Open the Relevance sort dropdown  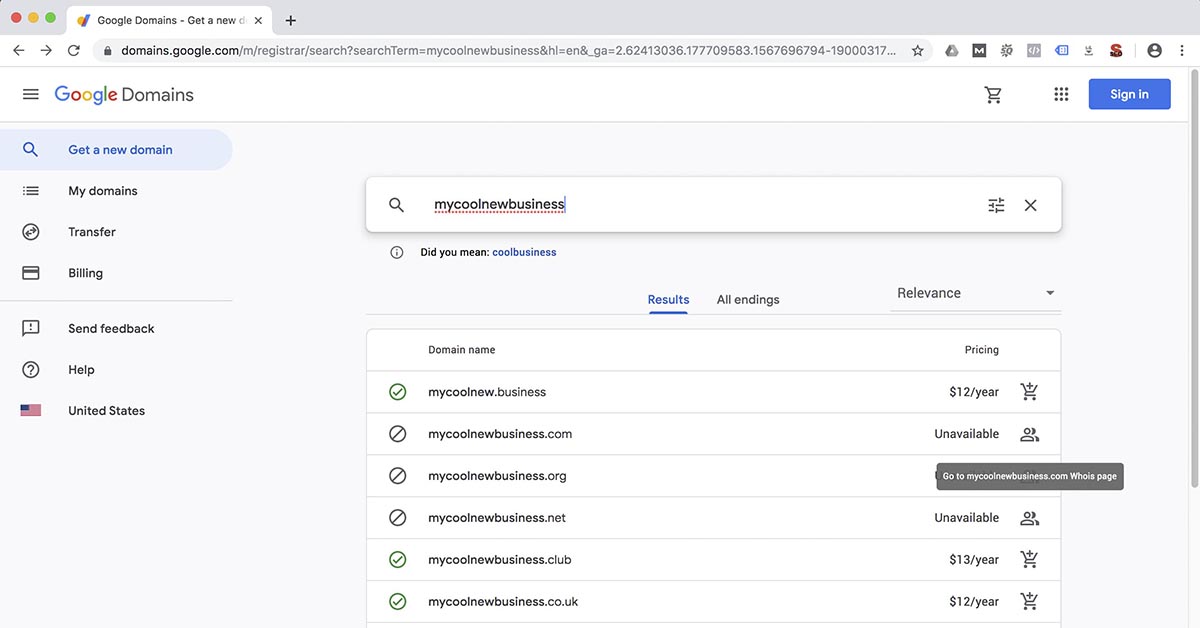coord(975,292)
